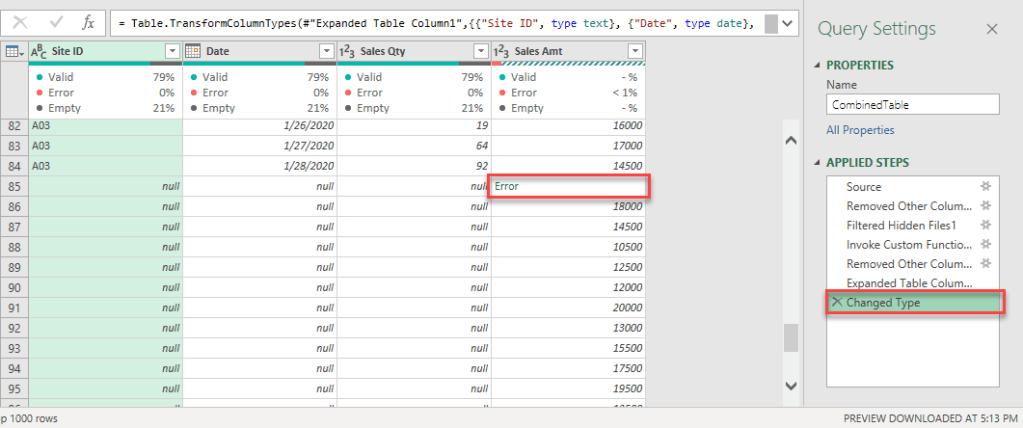Open the table menu icon in grid corner
The image size is (1023, 428).
click(13, 51)
